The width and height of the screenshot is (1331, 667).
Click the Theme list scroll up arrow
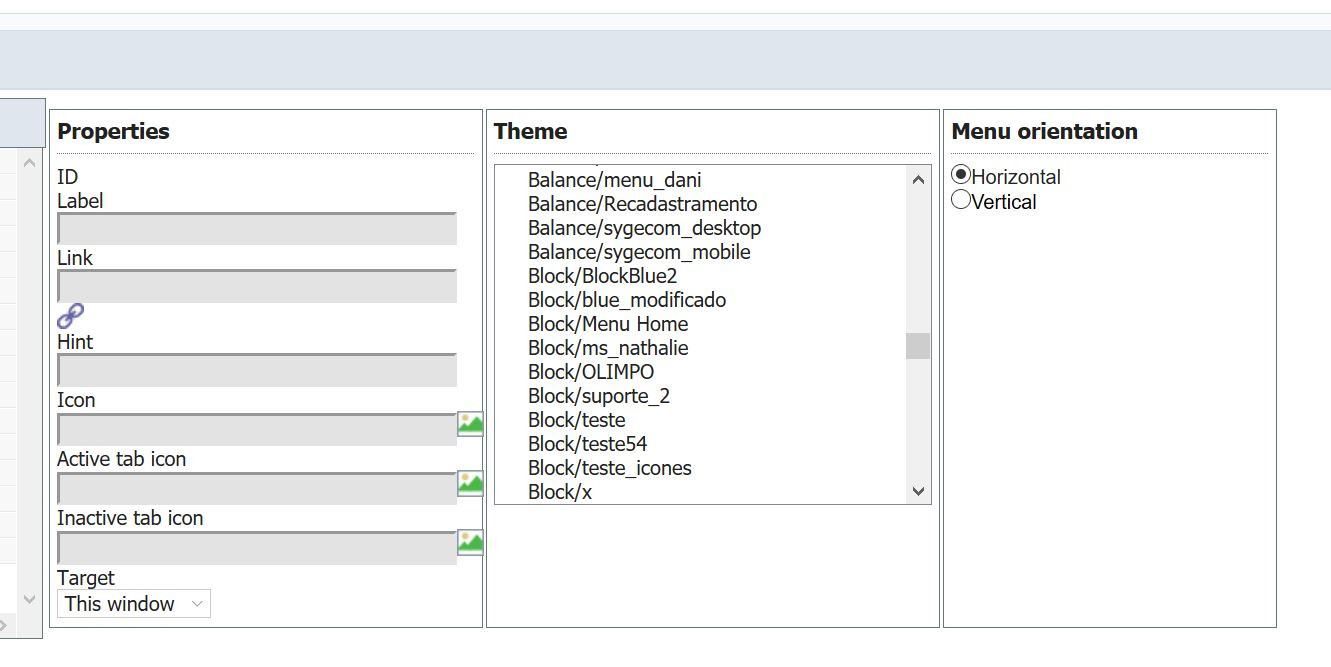[918, 180]
